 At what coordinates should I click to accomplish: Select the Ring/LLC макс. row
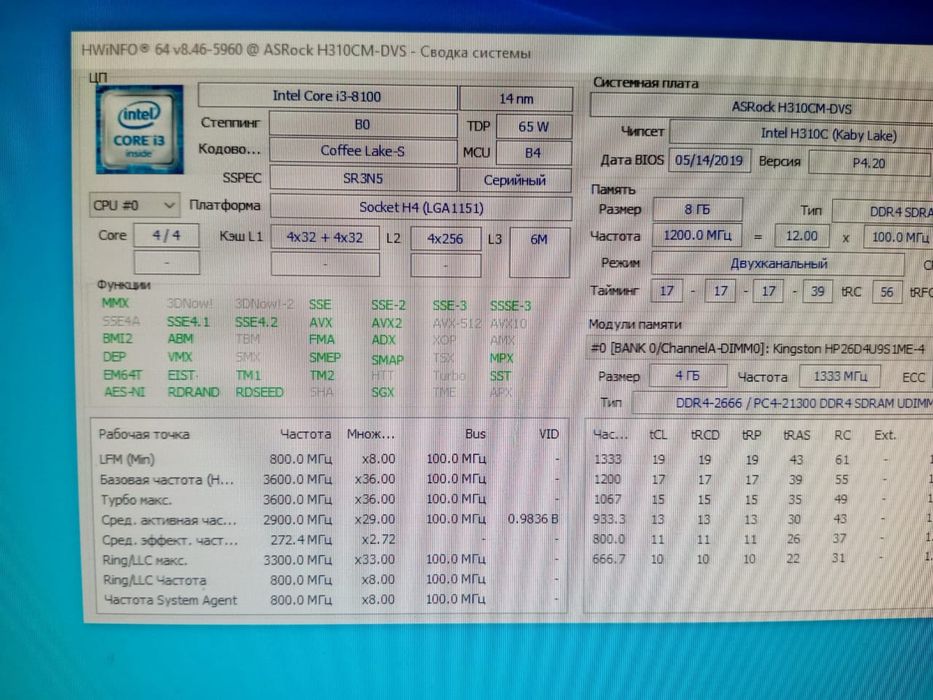pos(329,560)
